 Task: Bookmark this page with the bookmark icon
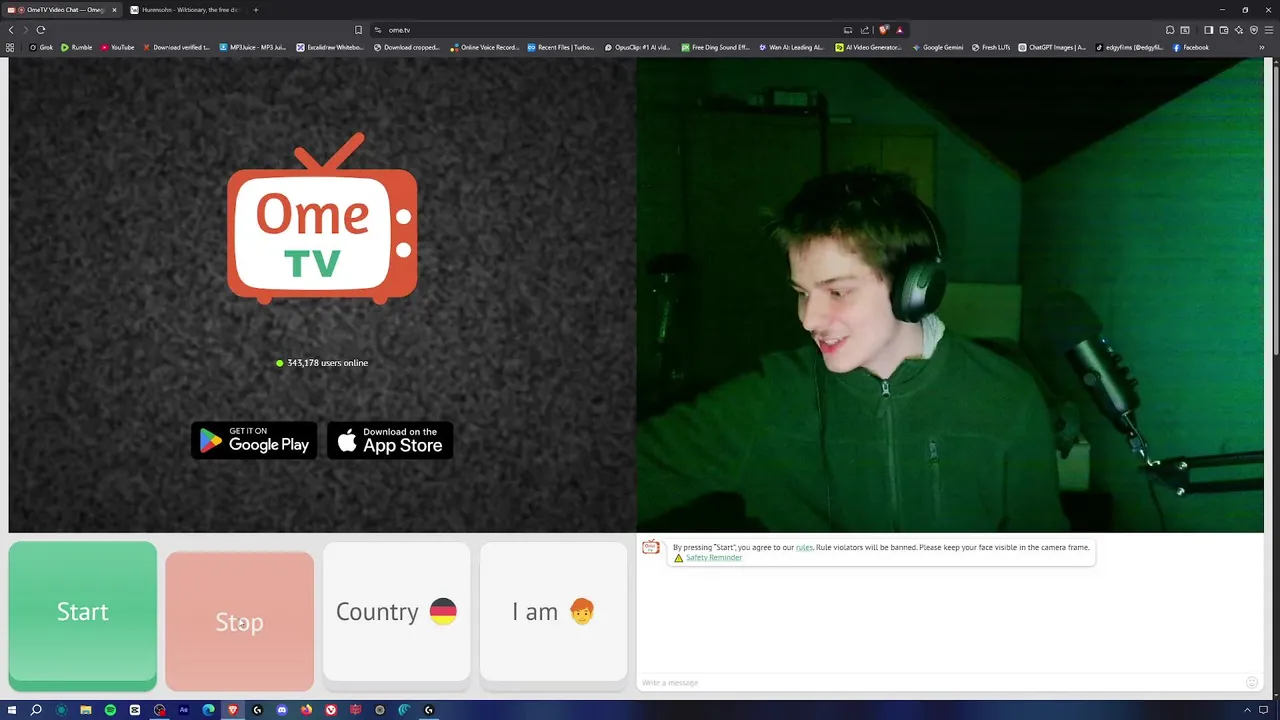pos(358,30)
